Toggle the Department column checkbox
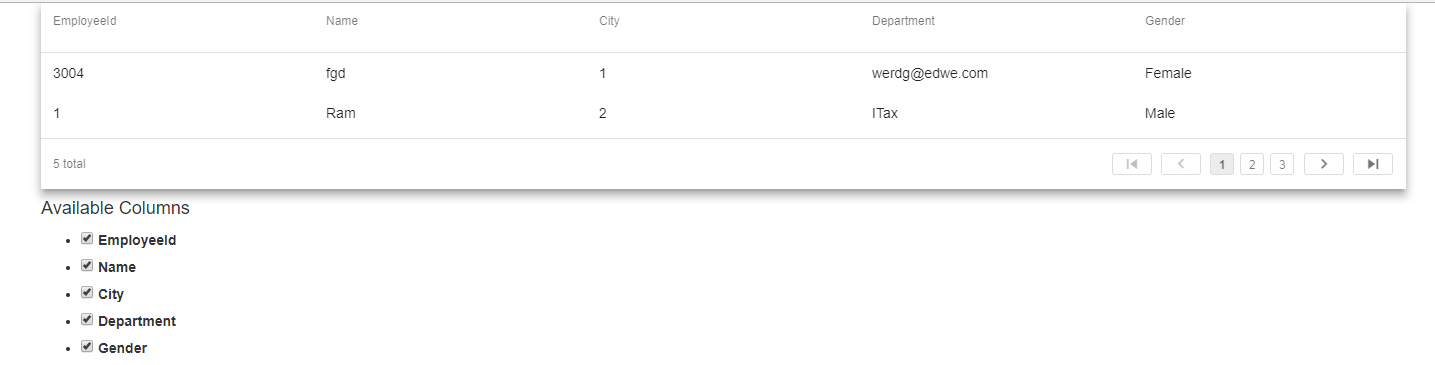1435x365 pixels. tap(87, 320)
